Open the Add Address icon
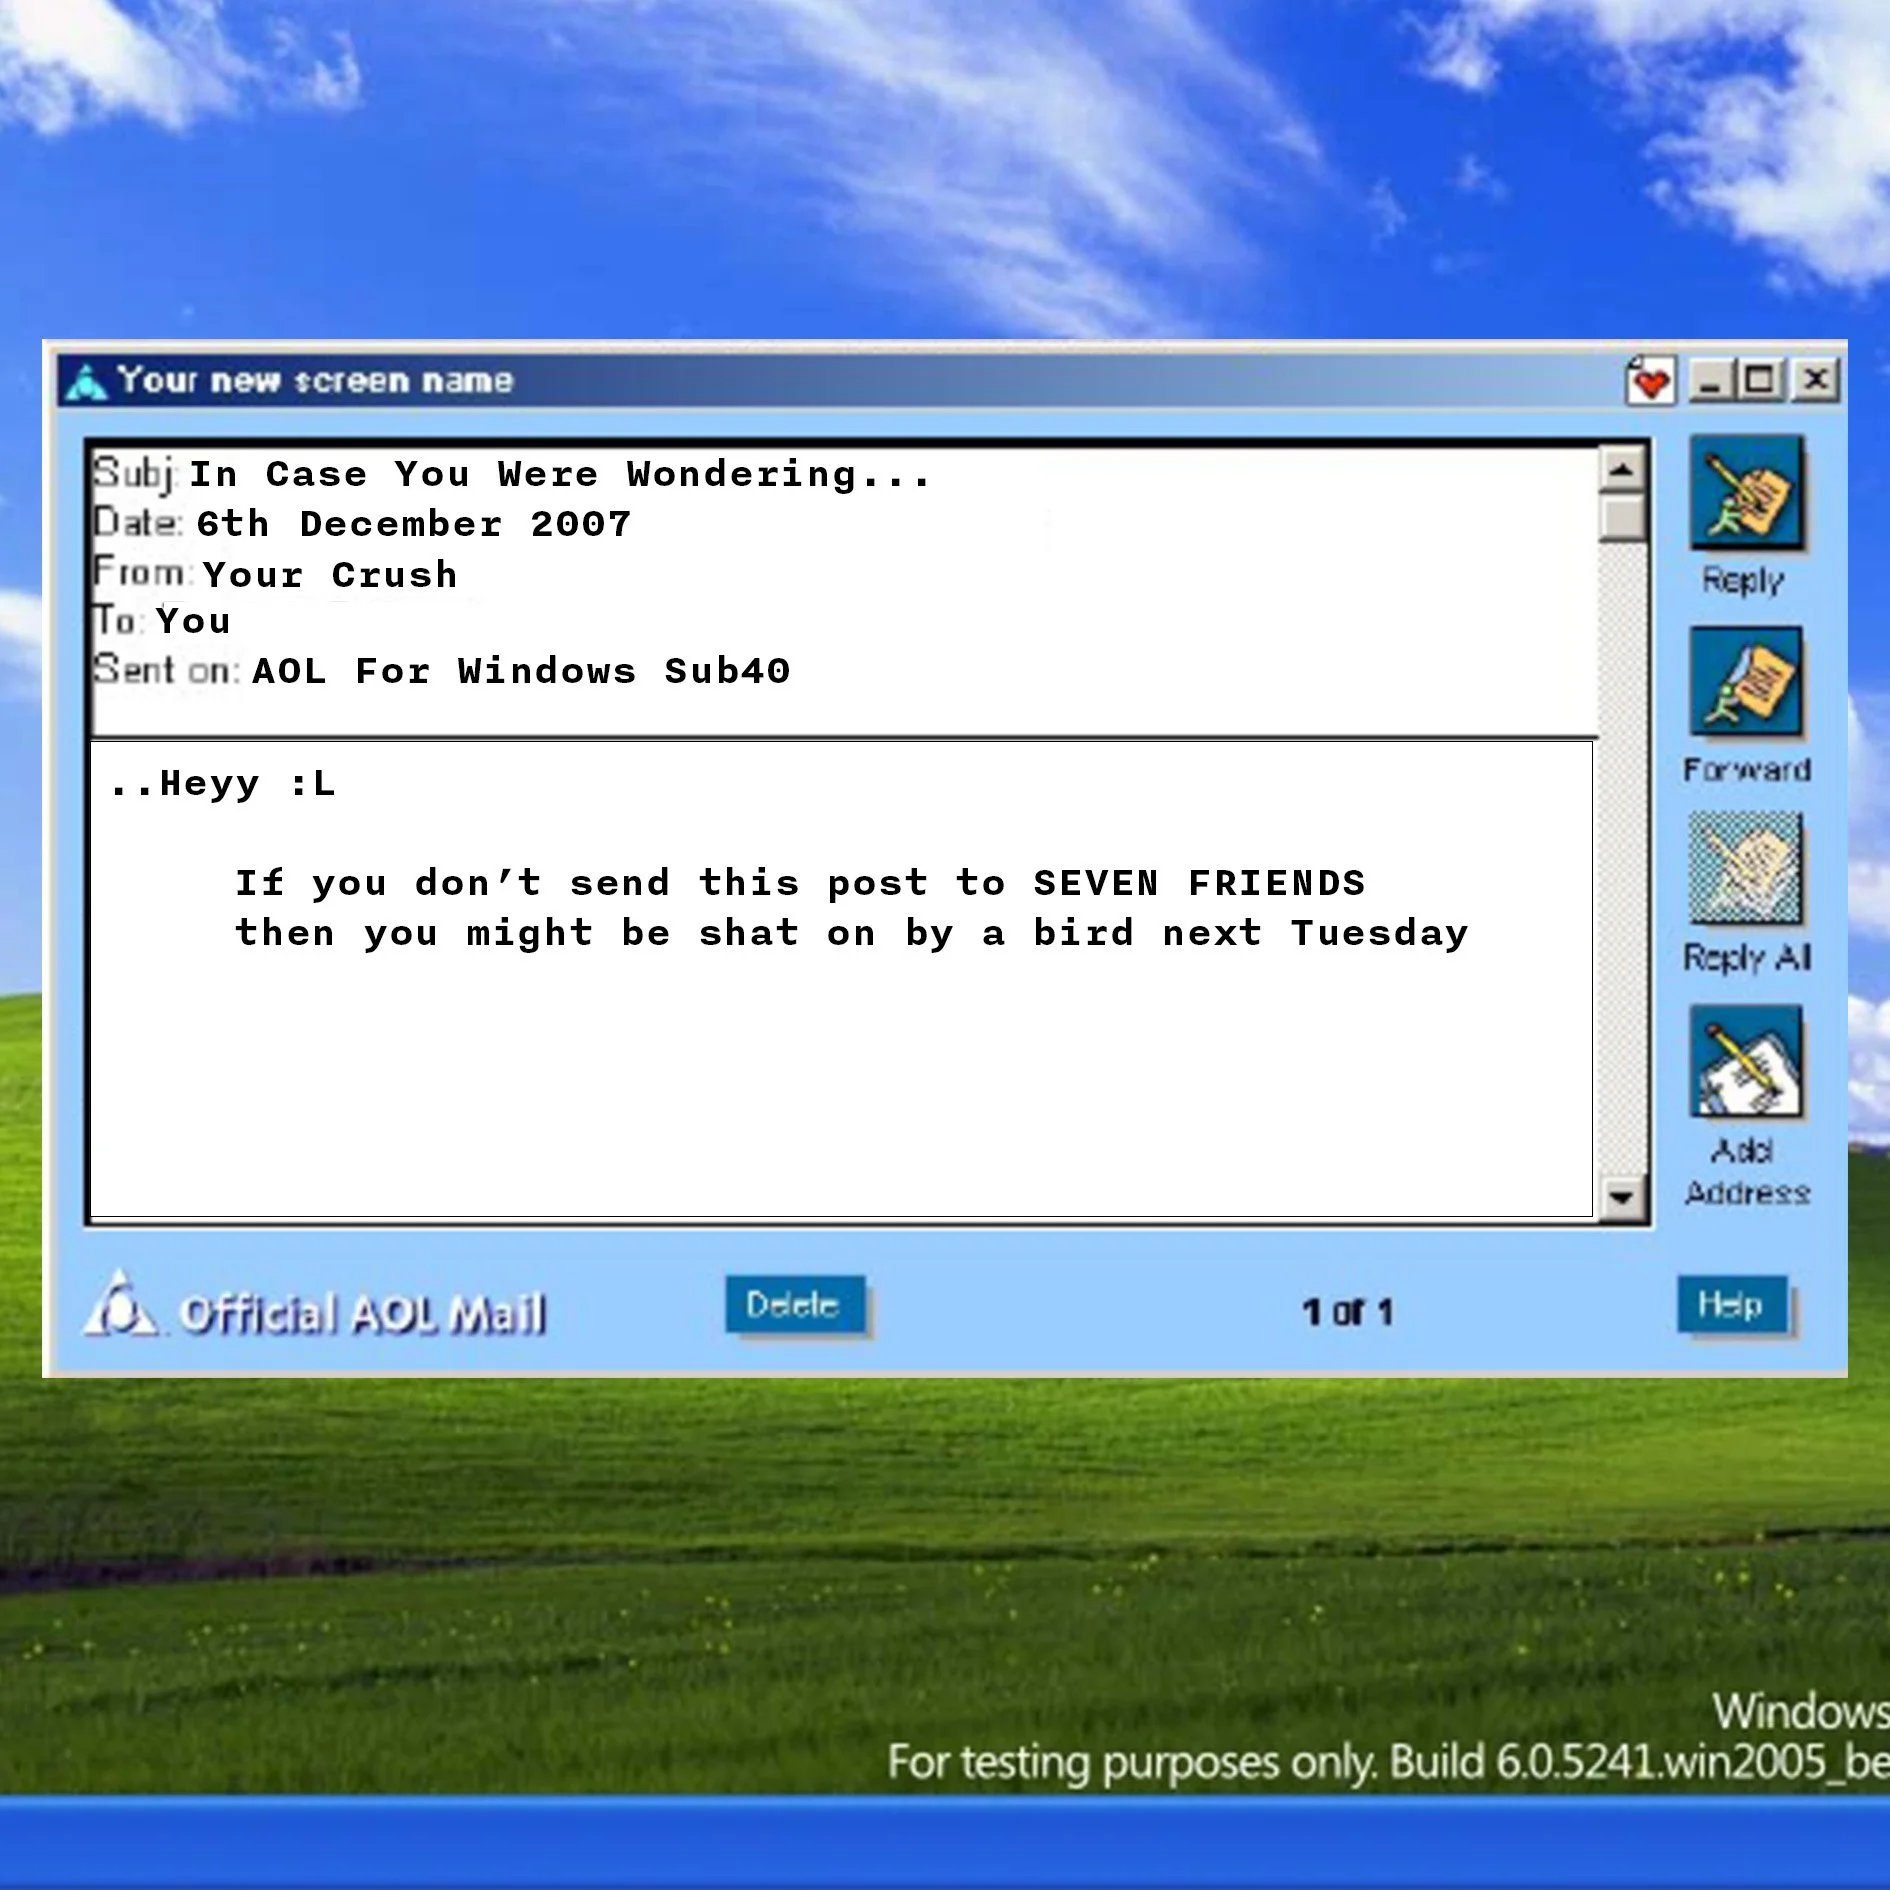The height and width of the screenshot is (1890, 1890). coord(1747,1061)
